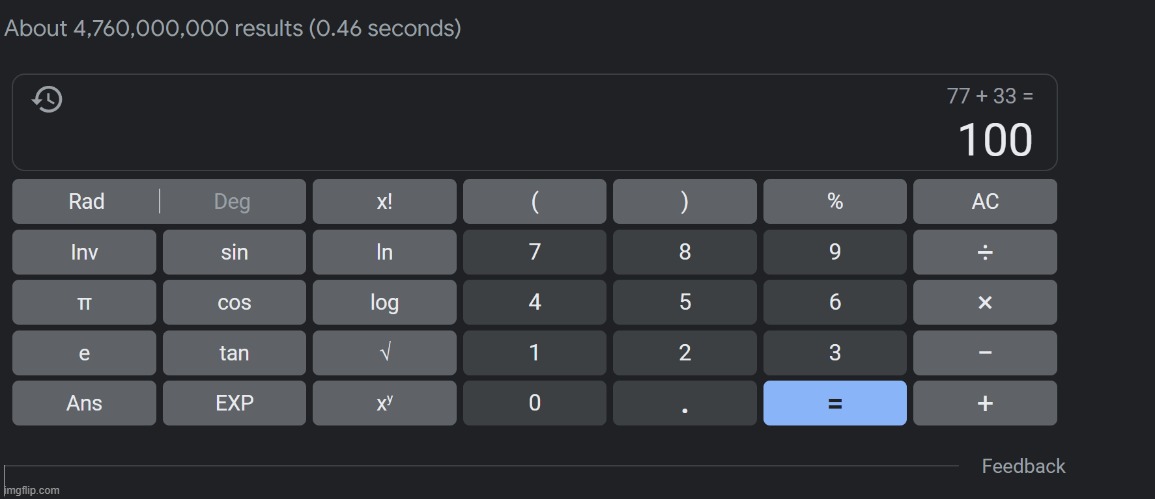Click the division ÷ operator key
Viewport: 1155px width, 499px height.
[x=985, y=252]
